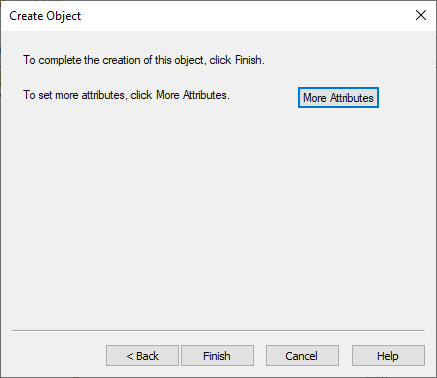Close the Create Object dialog with X
This screenshot has height=378, width=437.
point(421,15)
